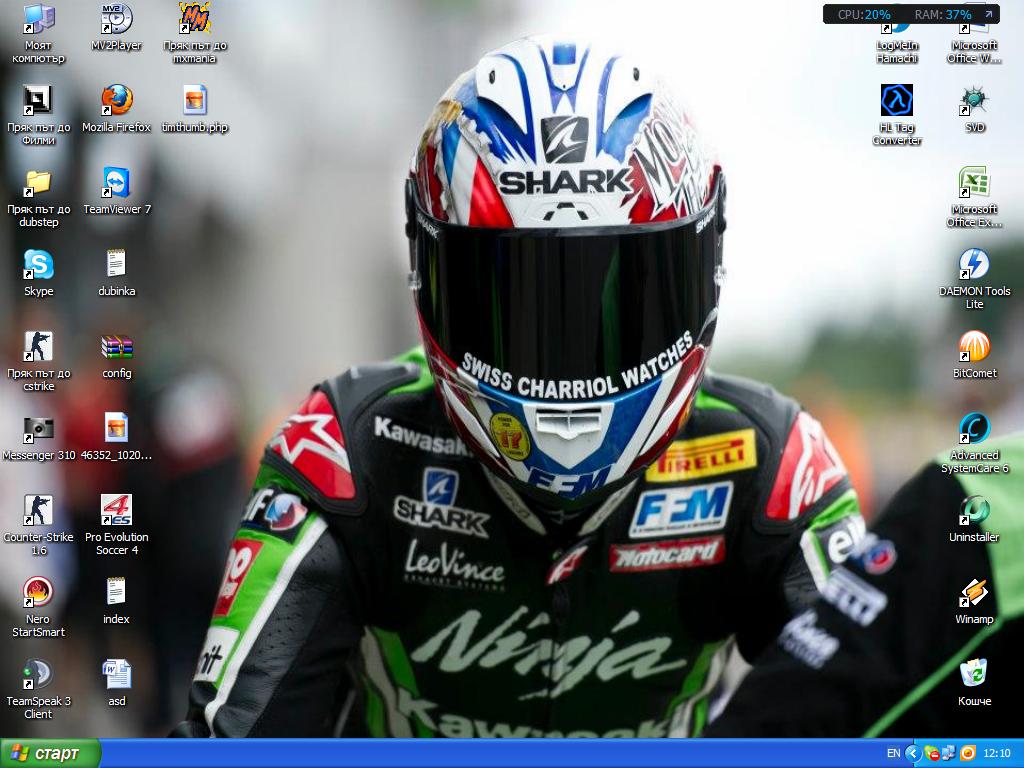Screen dimensions: 1024x768
Task: Select the Advanced SystemCare 6 icon
Action: [x=974, y=429]
